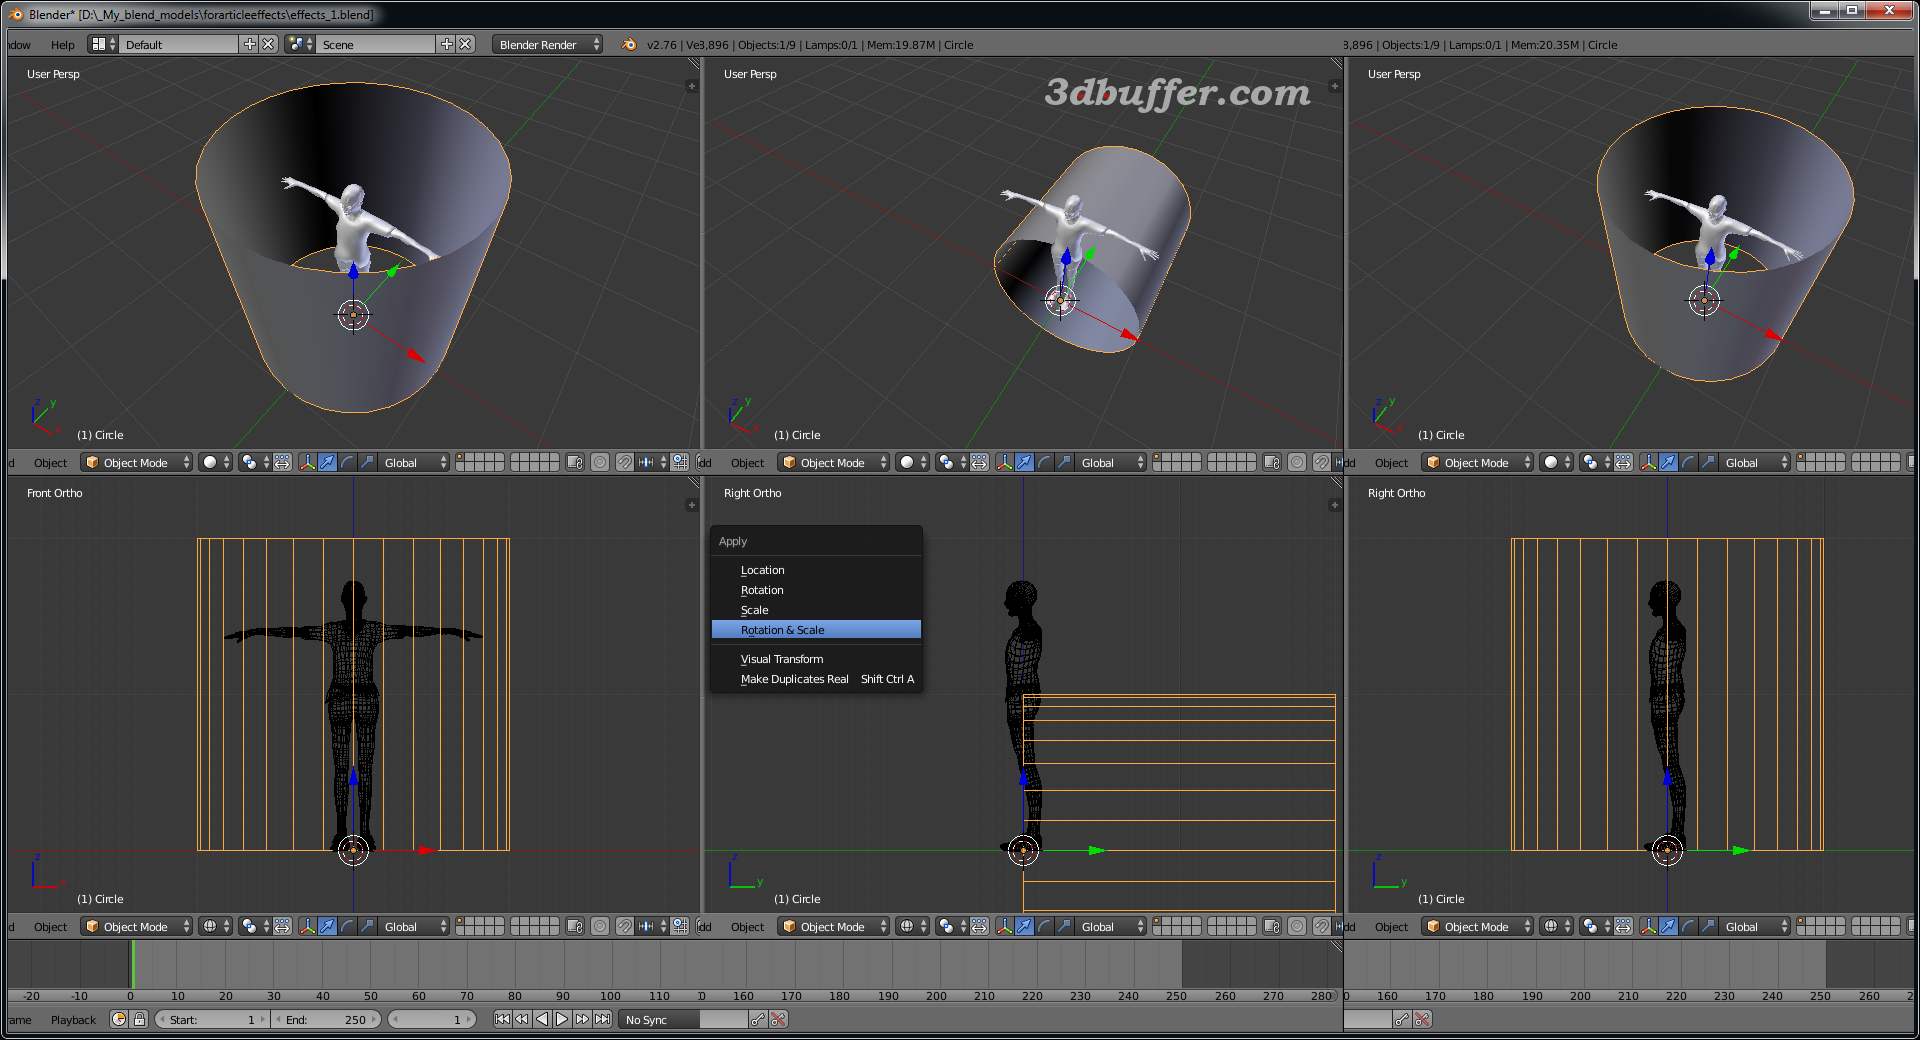Enable rotate manipulator in top-middle viewport
This screenshot has height=1040, width=1920.
tap(1044, 463)
